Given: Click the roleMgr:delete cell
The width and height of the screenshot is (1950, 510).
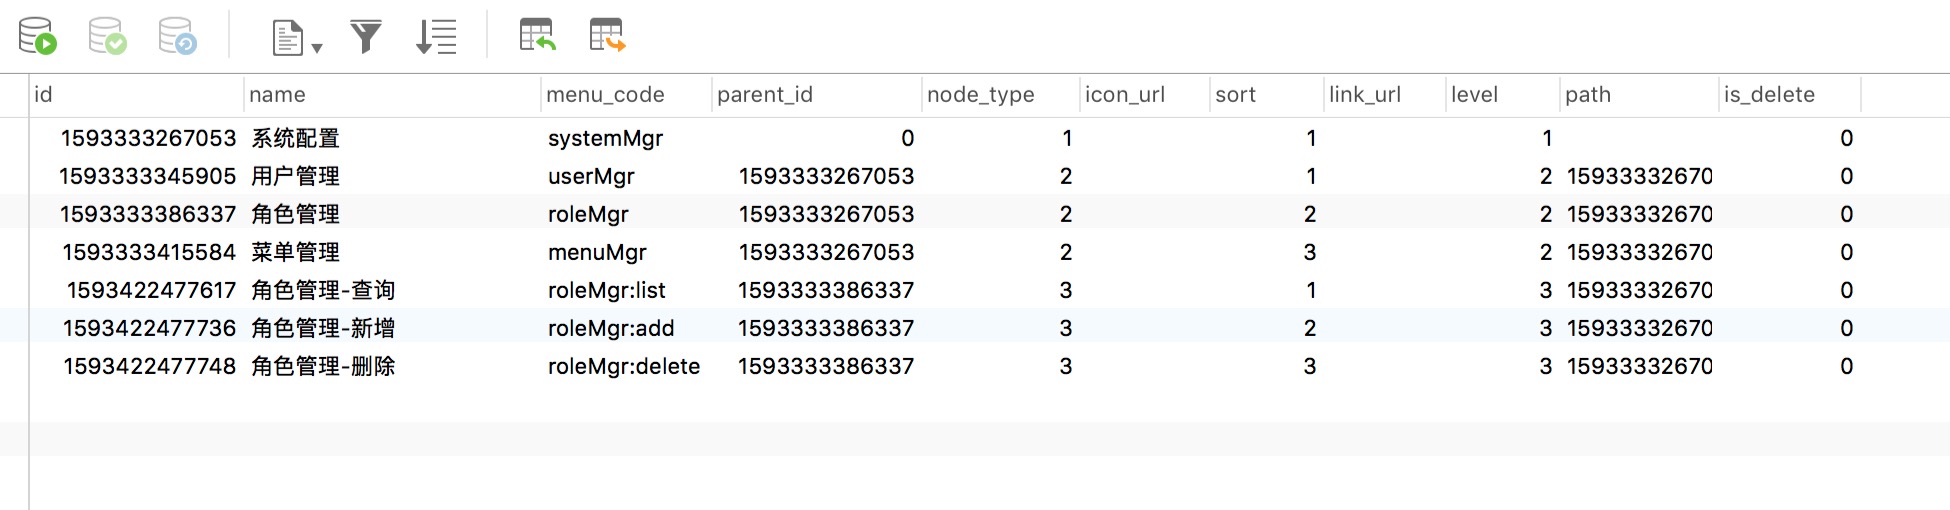Looking at the screenshot, I should (x=623, y=366).
